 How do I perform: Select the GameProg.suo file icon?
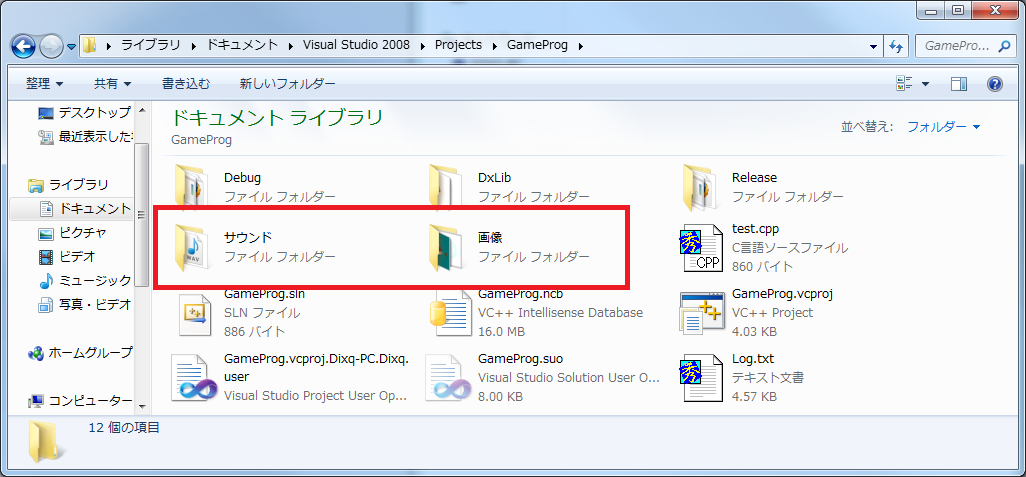448,378
